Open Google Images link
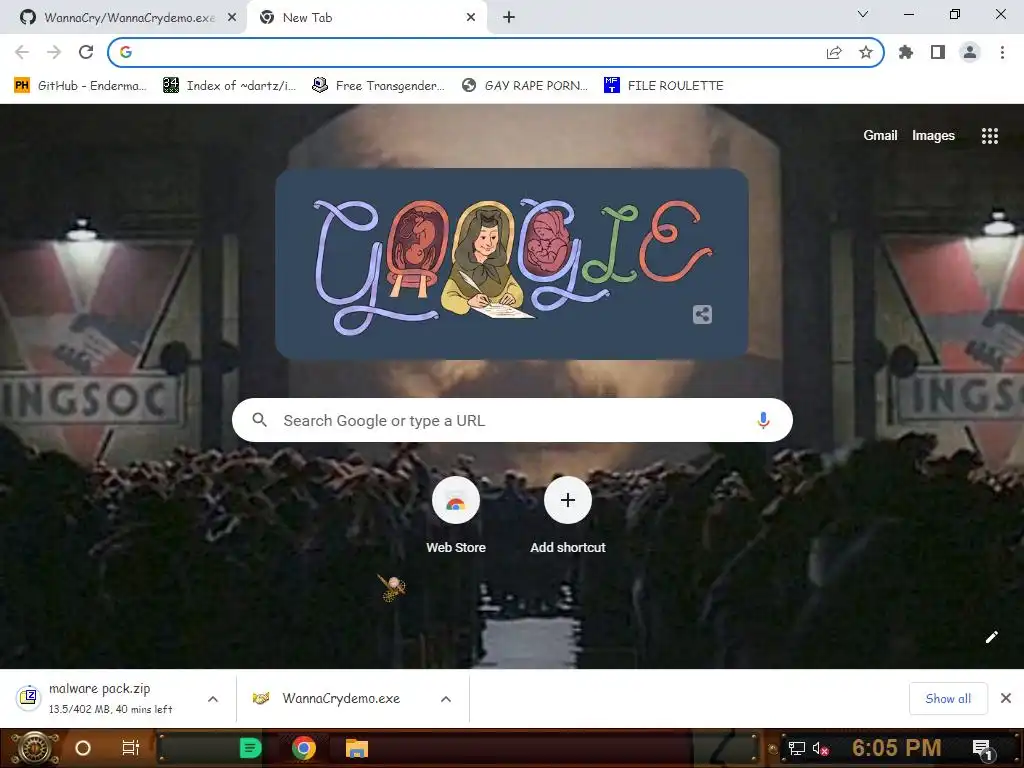Viewport: 1024px width, 768px height. point(933,135)
